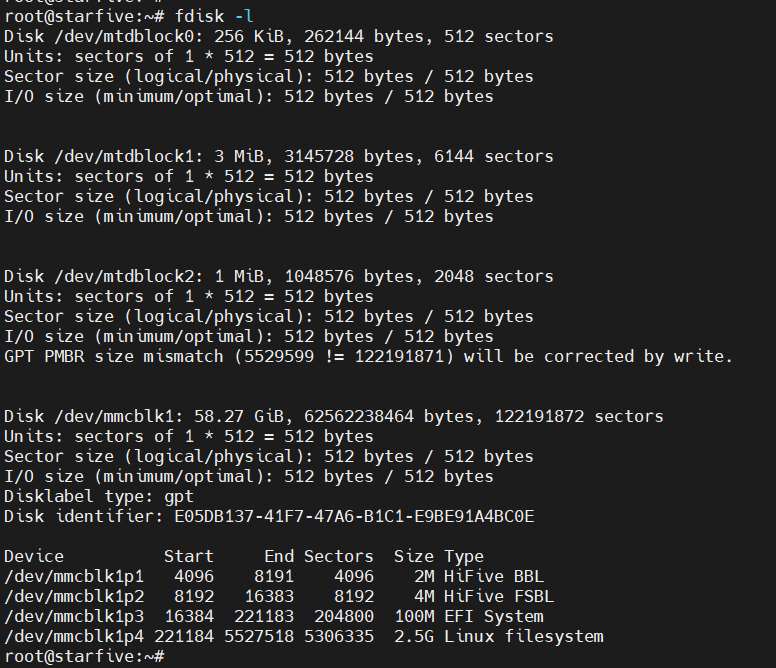This screenshot has height=668, width=776.
Task: Click the Type column header
Action: click(464, 556)
